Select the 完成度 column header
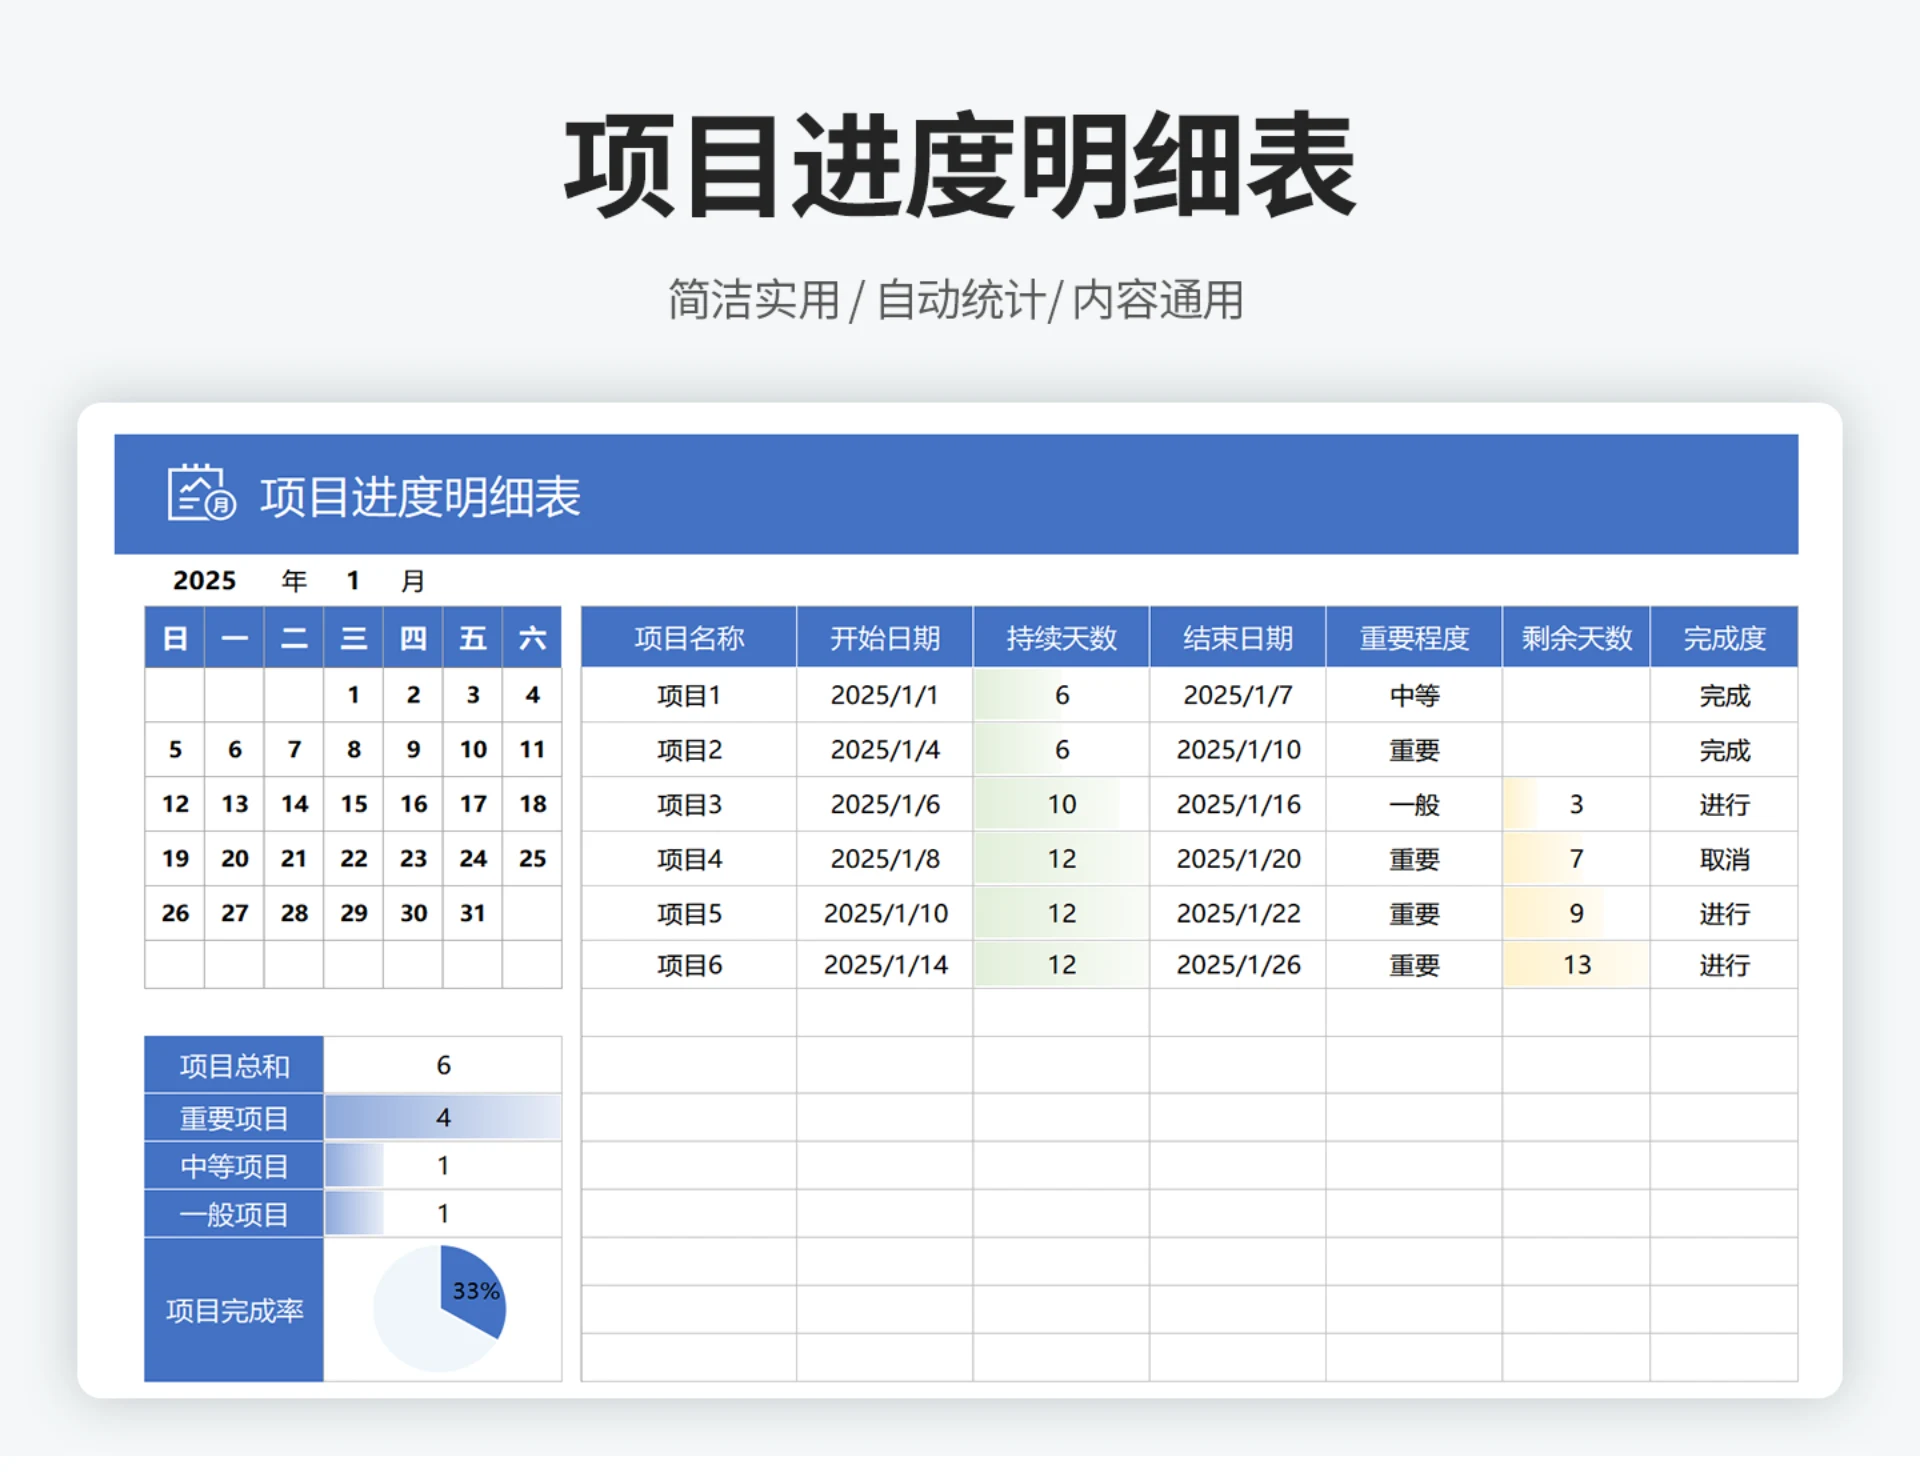 1725,637
